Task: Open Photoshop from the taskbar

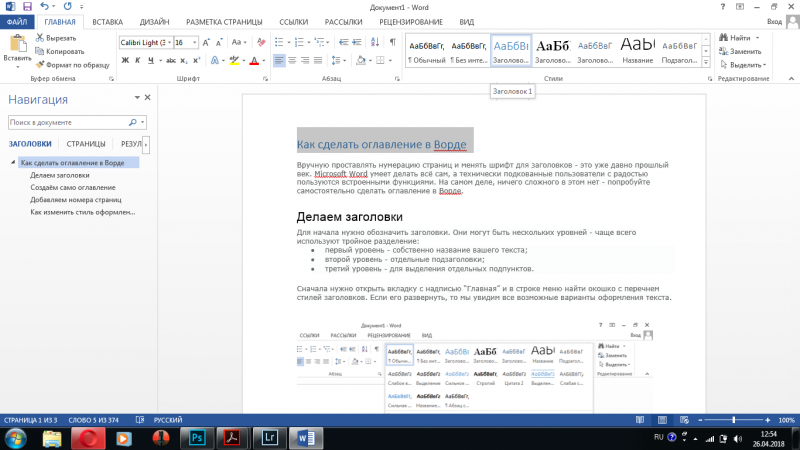Action: [197, 438]
